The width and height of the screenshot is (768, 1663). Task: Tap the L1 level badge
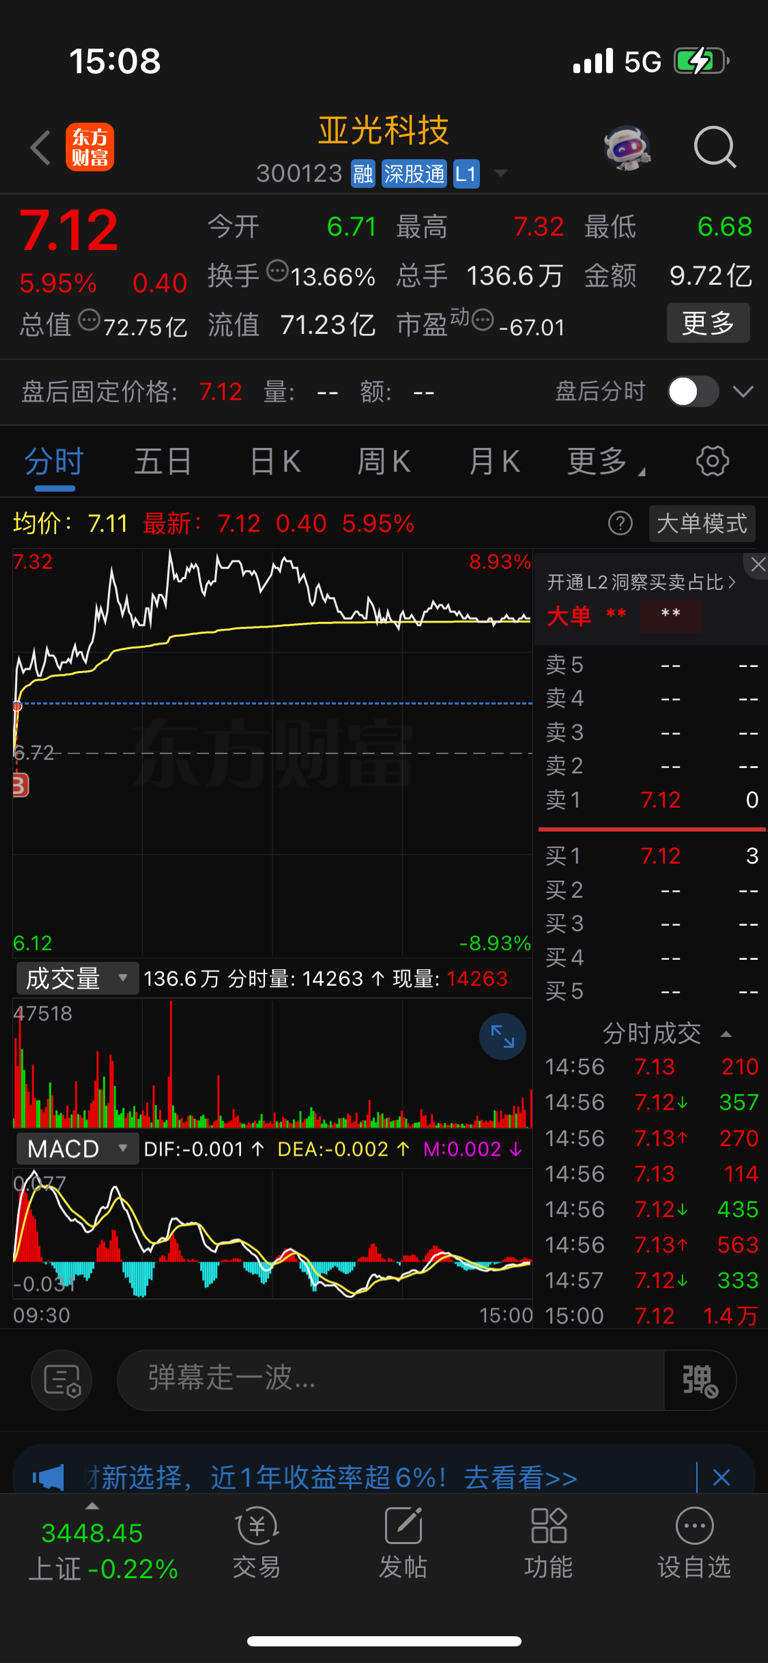click(466, 174)
